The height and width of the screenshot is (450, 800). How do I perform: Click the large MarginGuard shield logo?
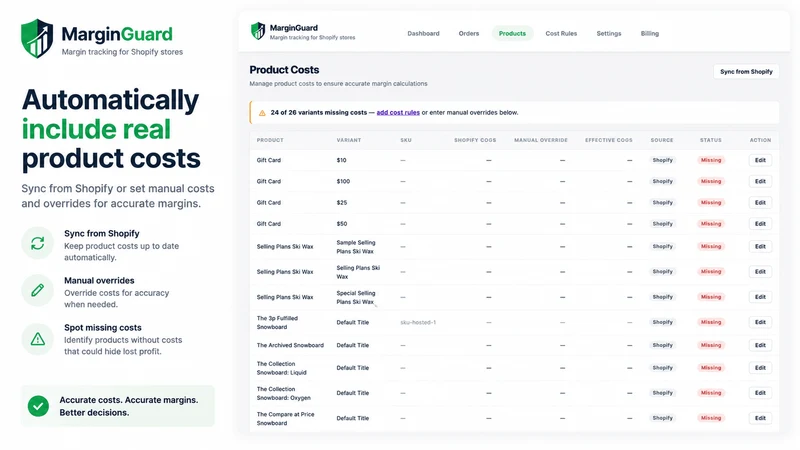point(37,38)
